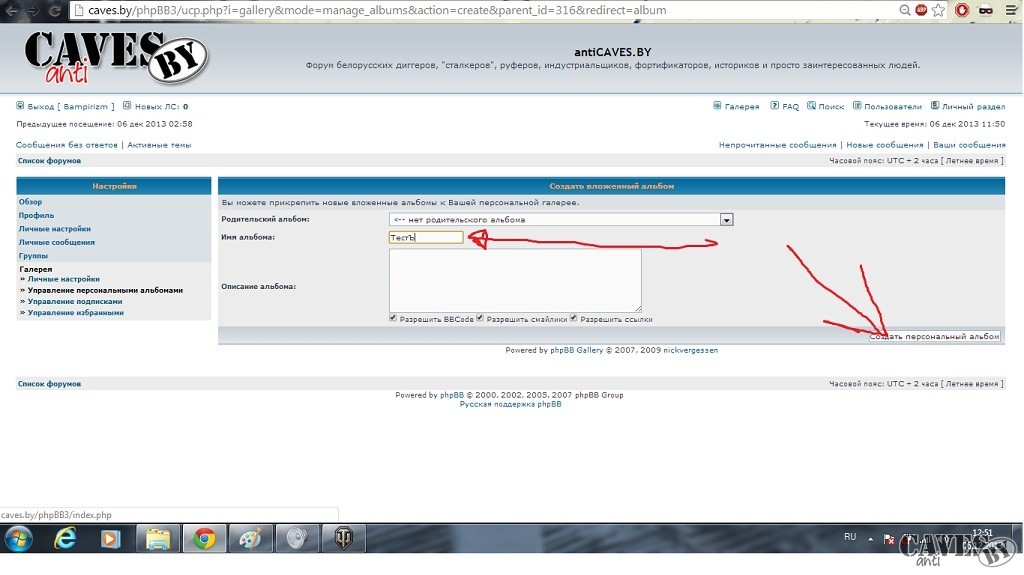Click the Windows Start button
Viewport: 1024px width, 575px height.
coord(19,539)
